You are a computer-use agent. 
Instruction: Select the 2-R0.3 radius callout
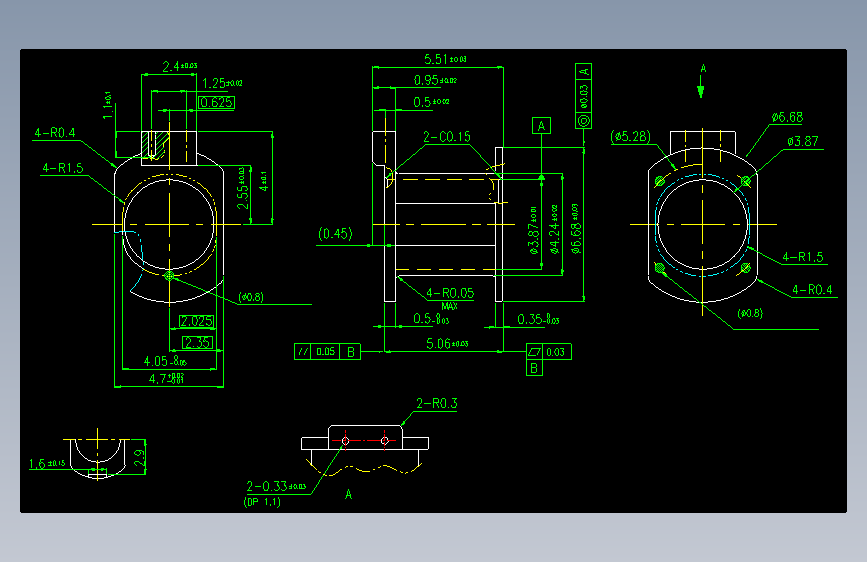pos(437,403)
